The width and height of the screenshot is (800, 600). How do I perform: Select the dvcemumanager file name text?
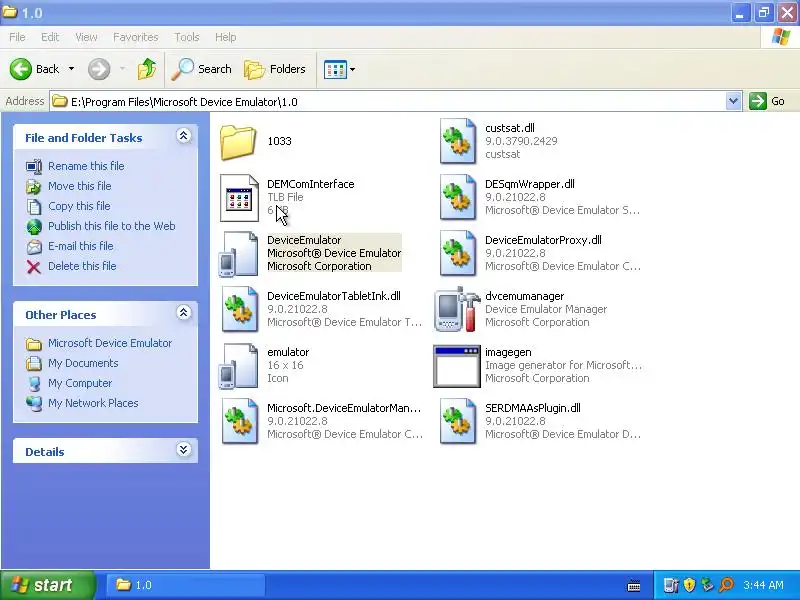pos(524,296)
